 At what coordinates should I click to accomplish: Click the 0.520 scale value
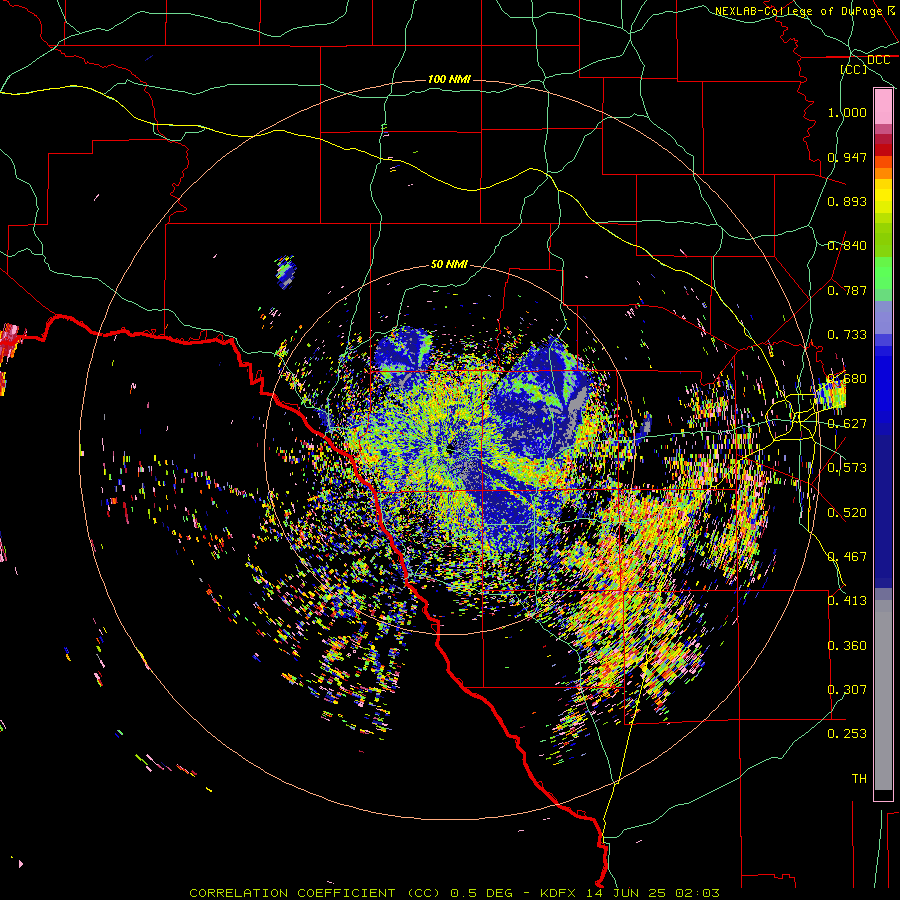[847, 513]
